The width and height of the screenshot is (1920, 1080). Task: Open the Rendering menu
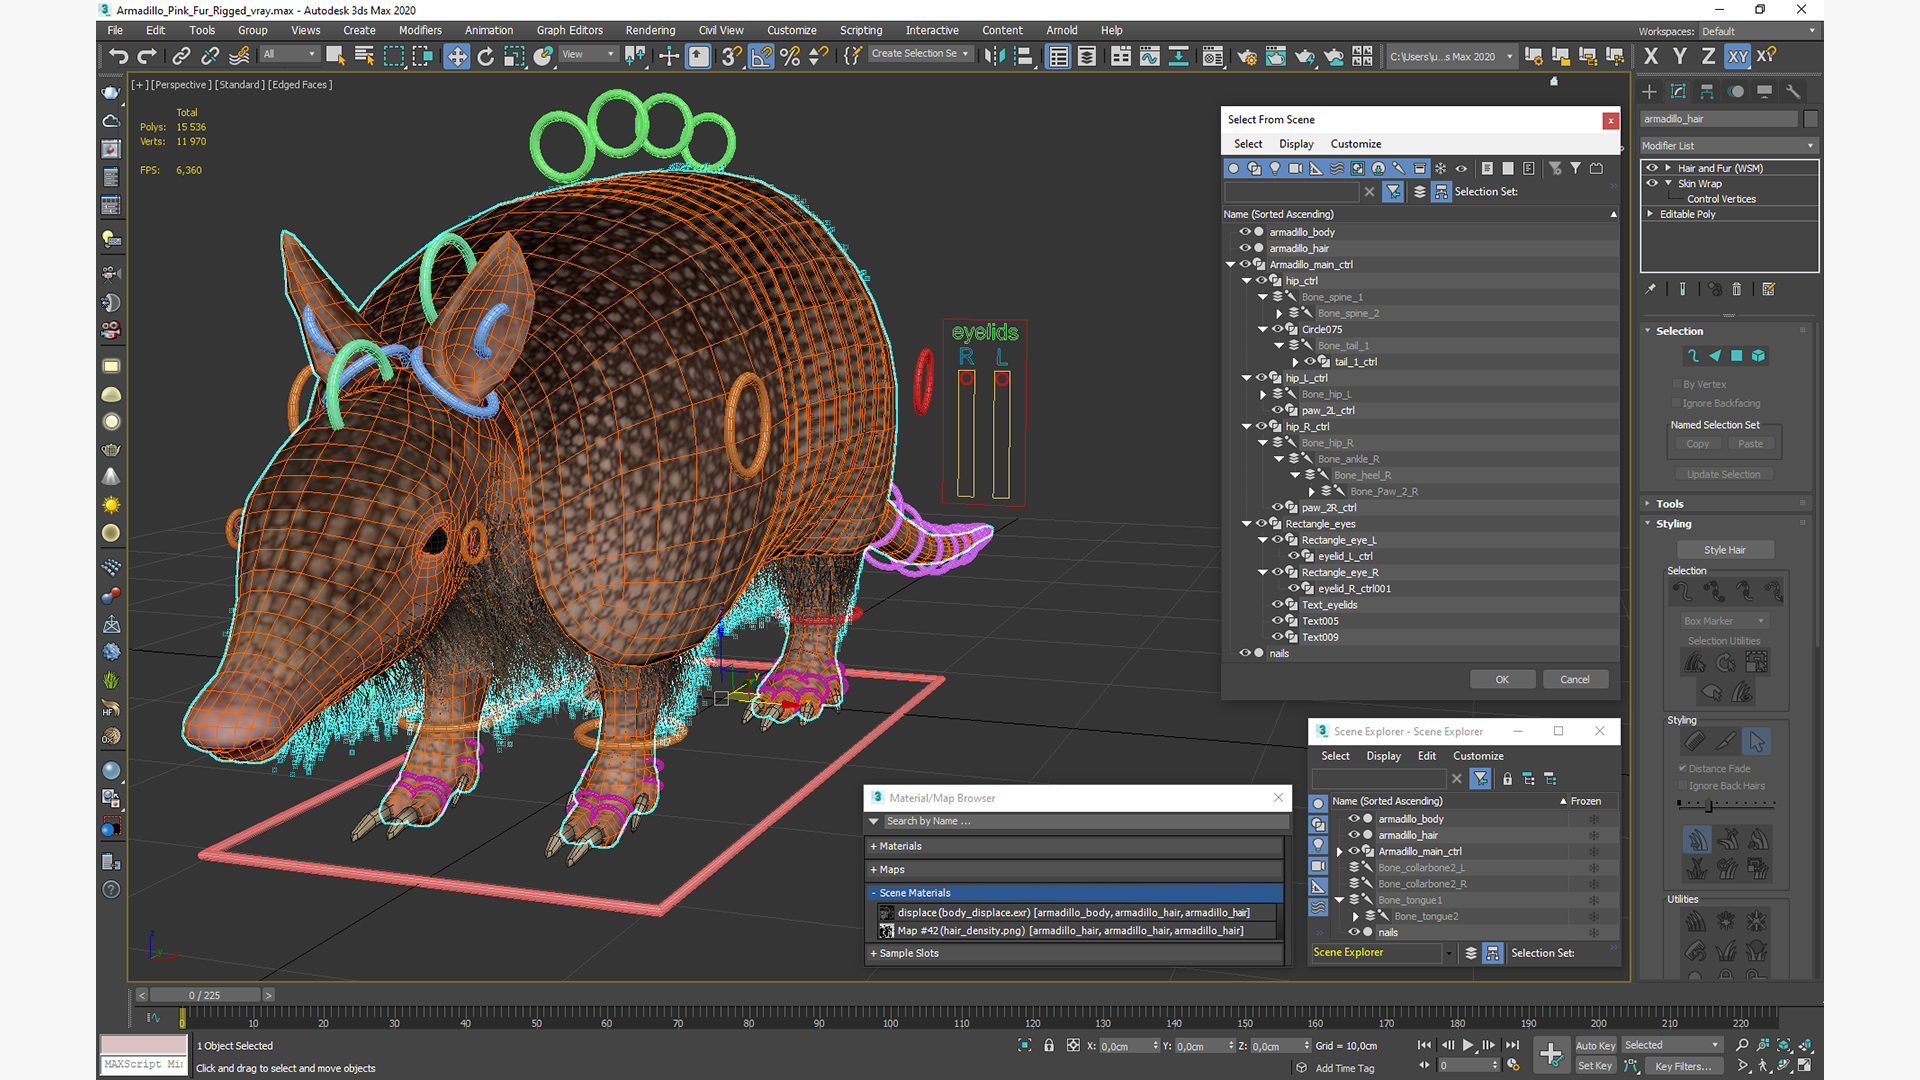coord(650,30)
